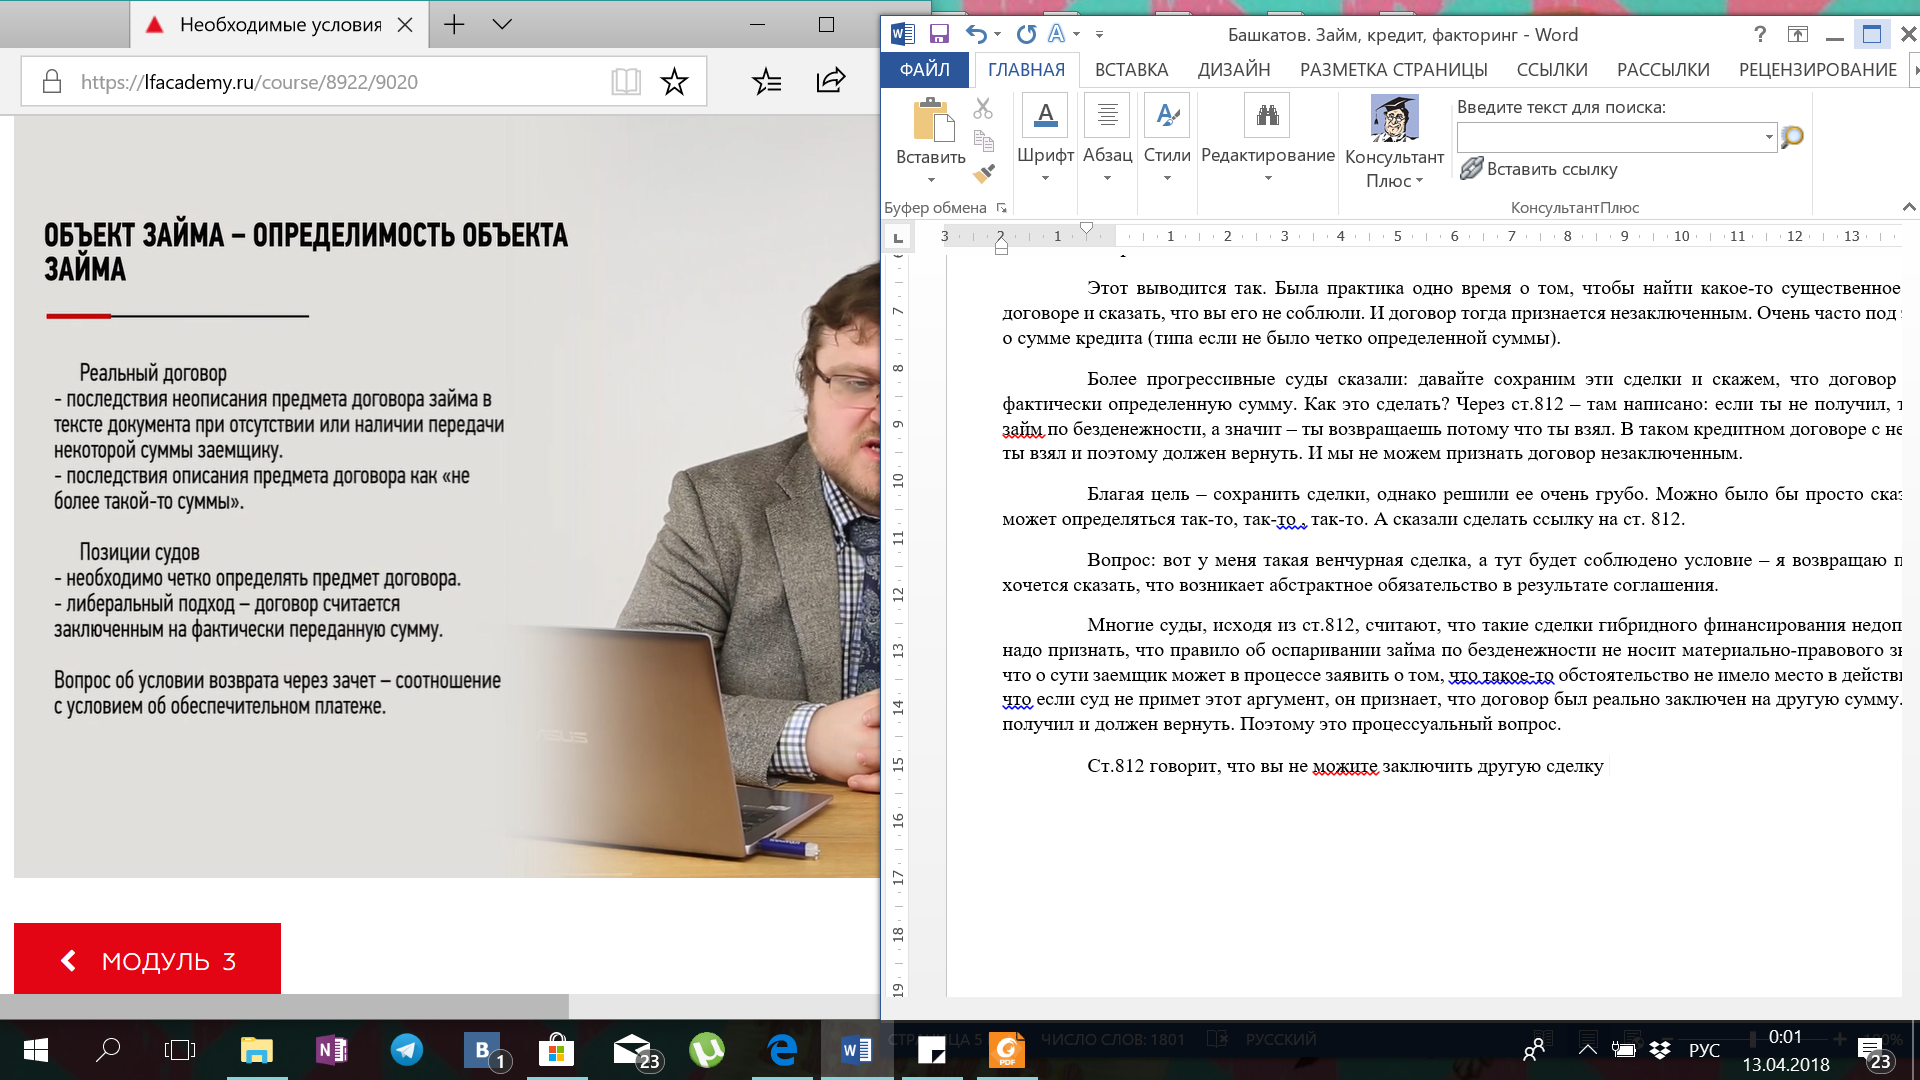Screen dimensions: 1920x1080
Task: Switch to the ВСТАВКА tab
Action: click(1131, 69)
